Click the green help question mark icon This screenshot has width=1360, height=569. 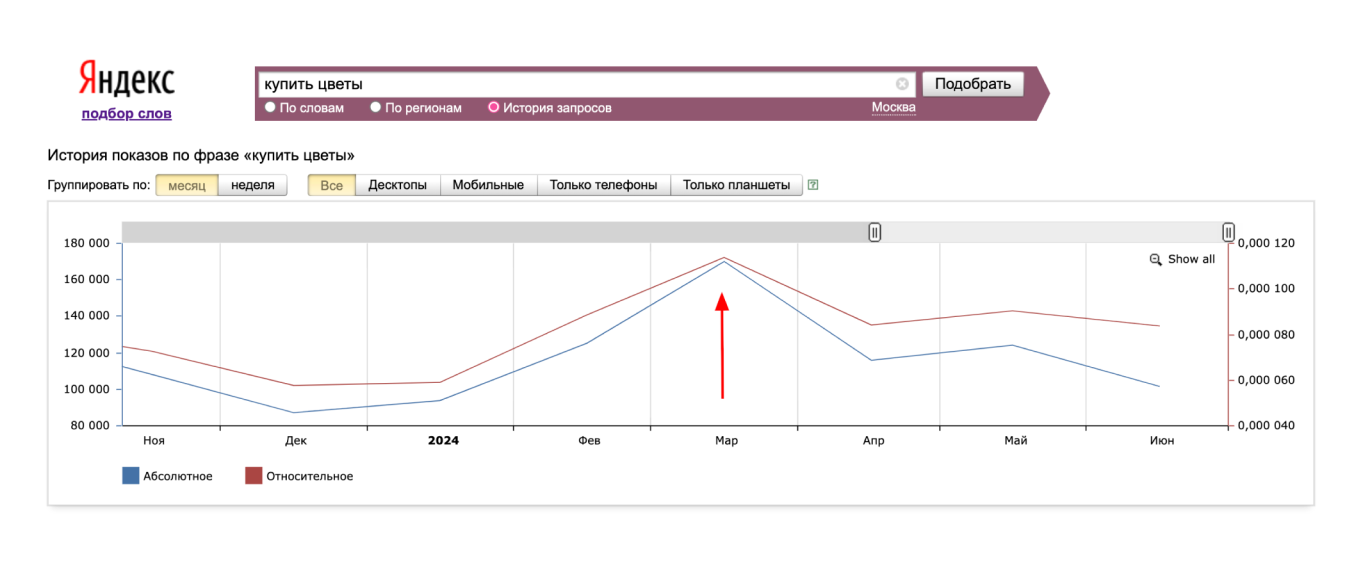coord(813,185)
